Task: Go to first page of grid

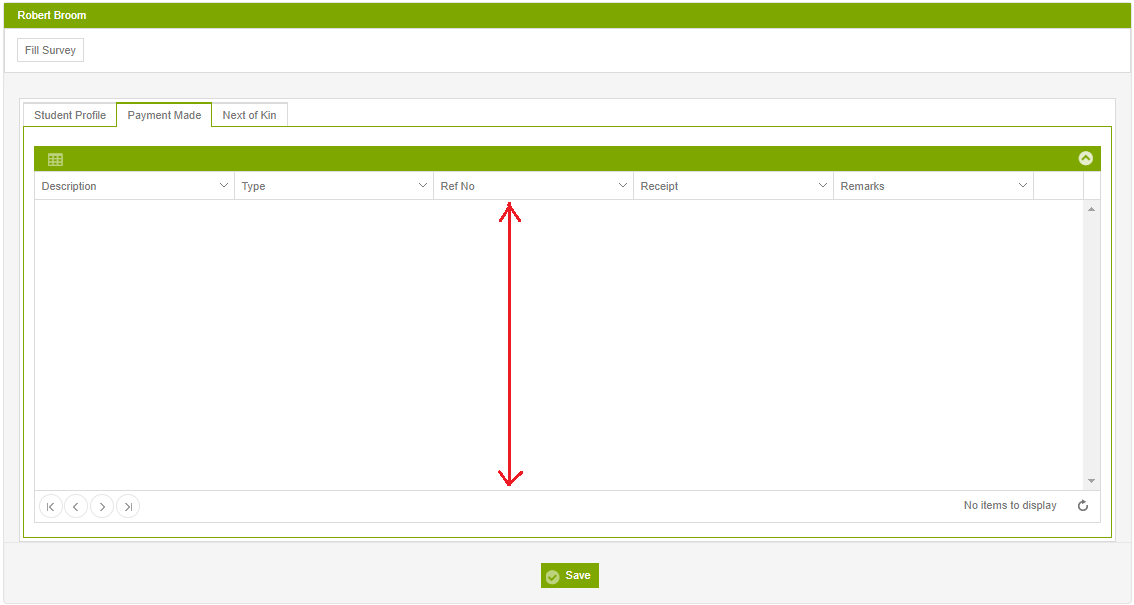Action: coord(51,507)
